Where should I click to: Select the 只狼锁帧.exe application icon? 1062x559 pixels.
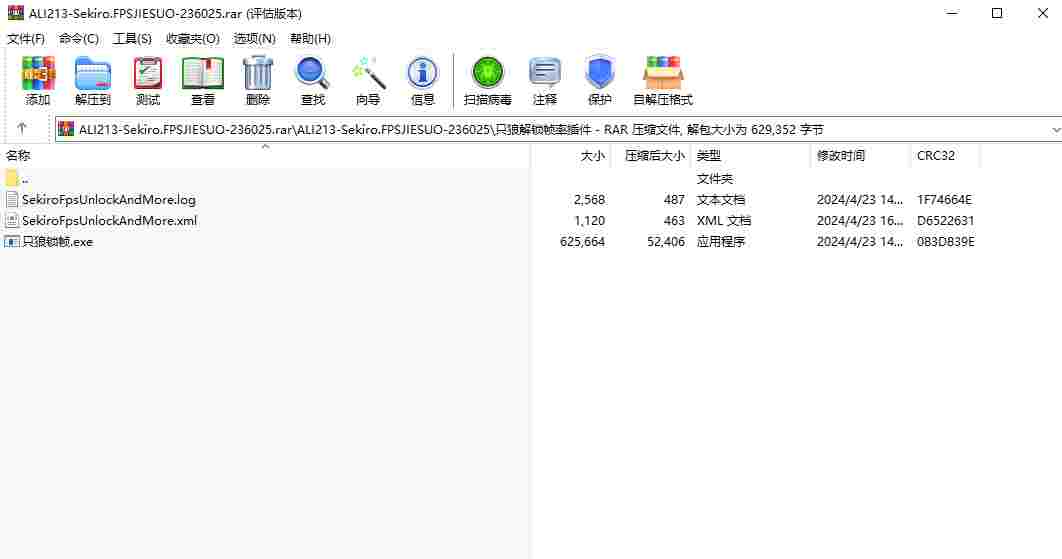pos(12,241)
